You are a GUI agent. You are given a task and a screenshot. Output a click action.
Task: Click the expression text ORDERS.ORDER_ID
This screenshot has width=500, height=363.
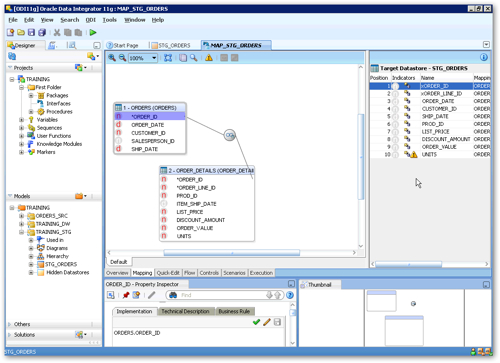(x=137, y=333)
